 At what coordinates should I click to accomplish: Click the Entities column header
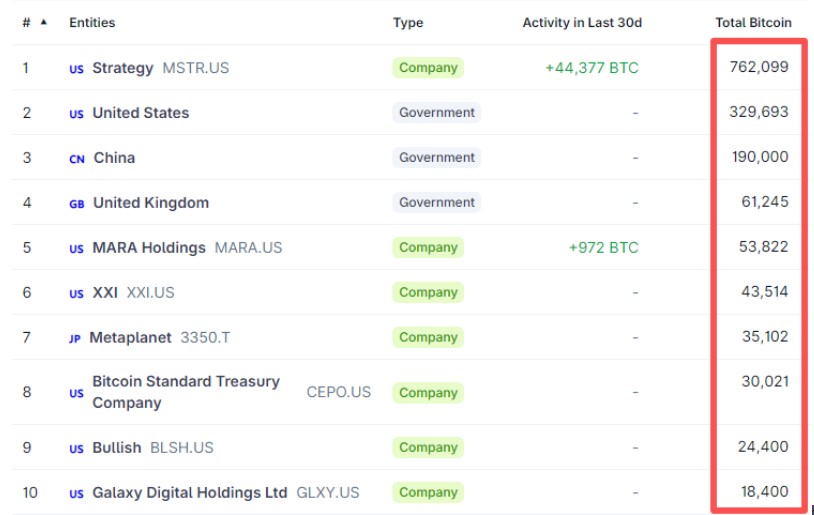click(x=92, y=23)
